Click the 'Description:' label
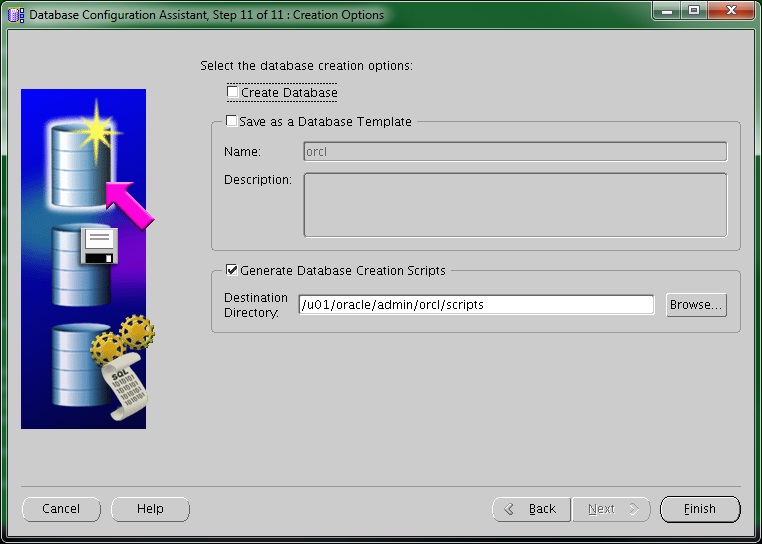The image size is (762, 544). point(258,180)
